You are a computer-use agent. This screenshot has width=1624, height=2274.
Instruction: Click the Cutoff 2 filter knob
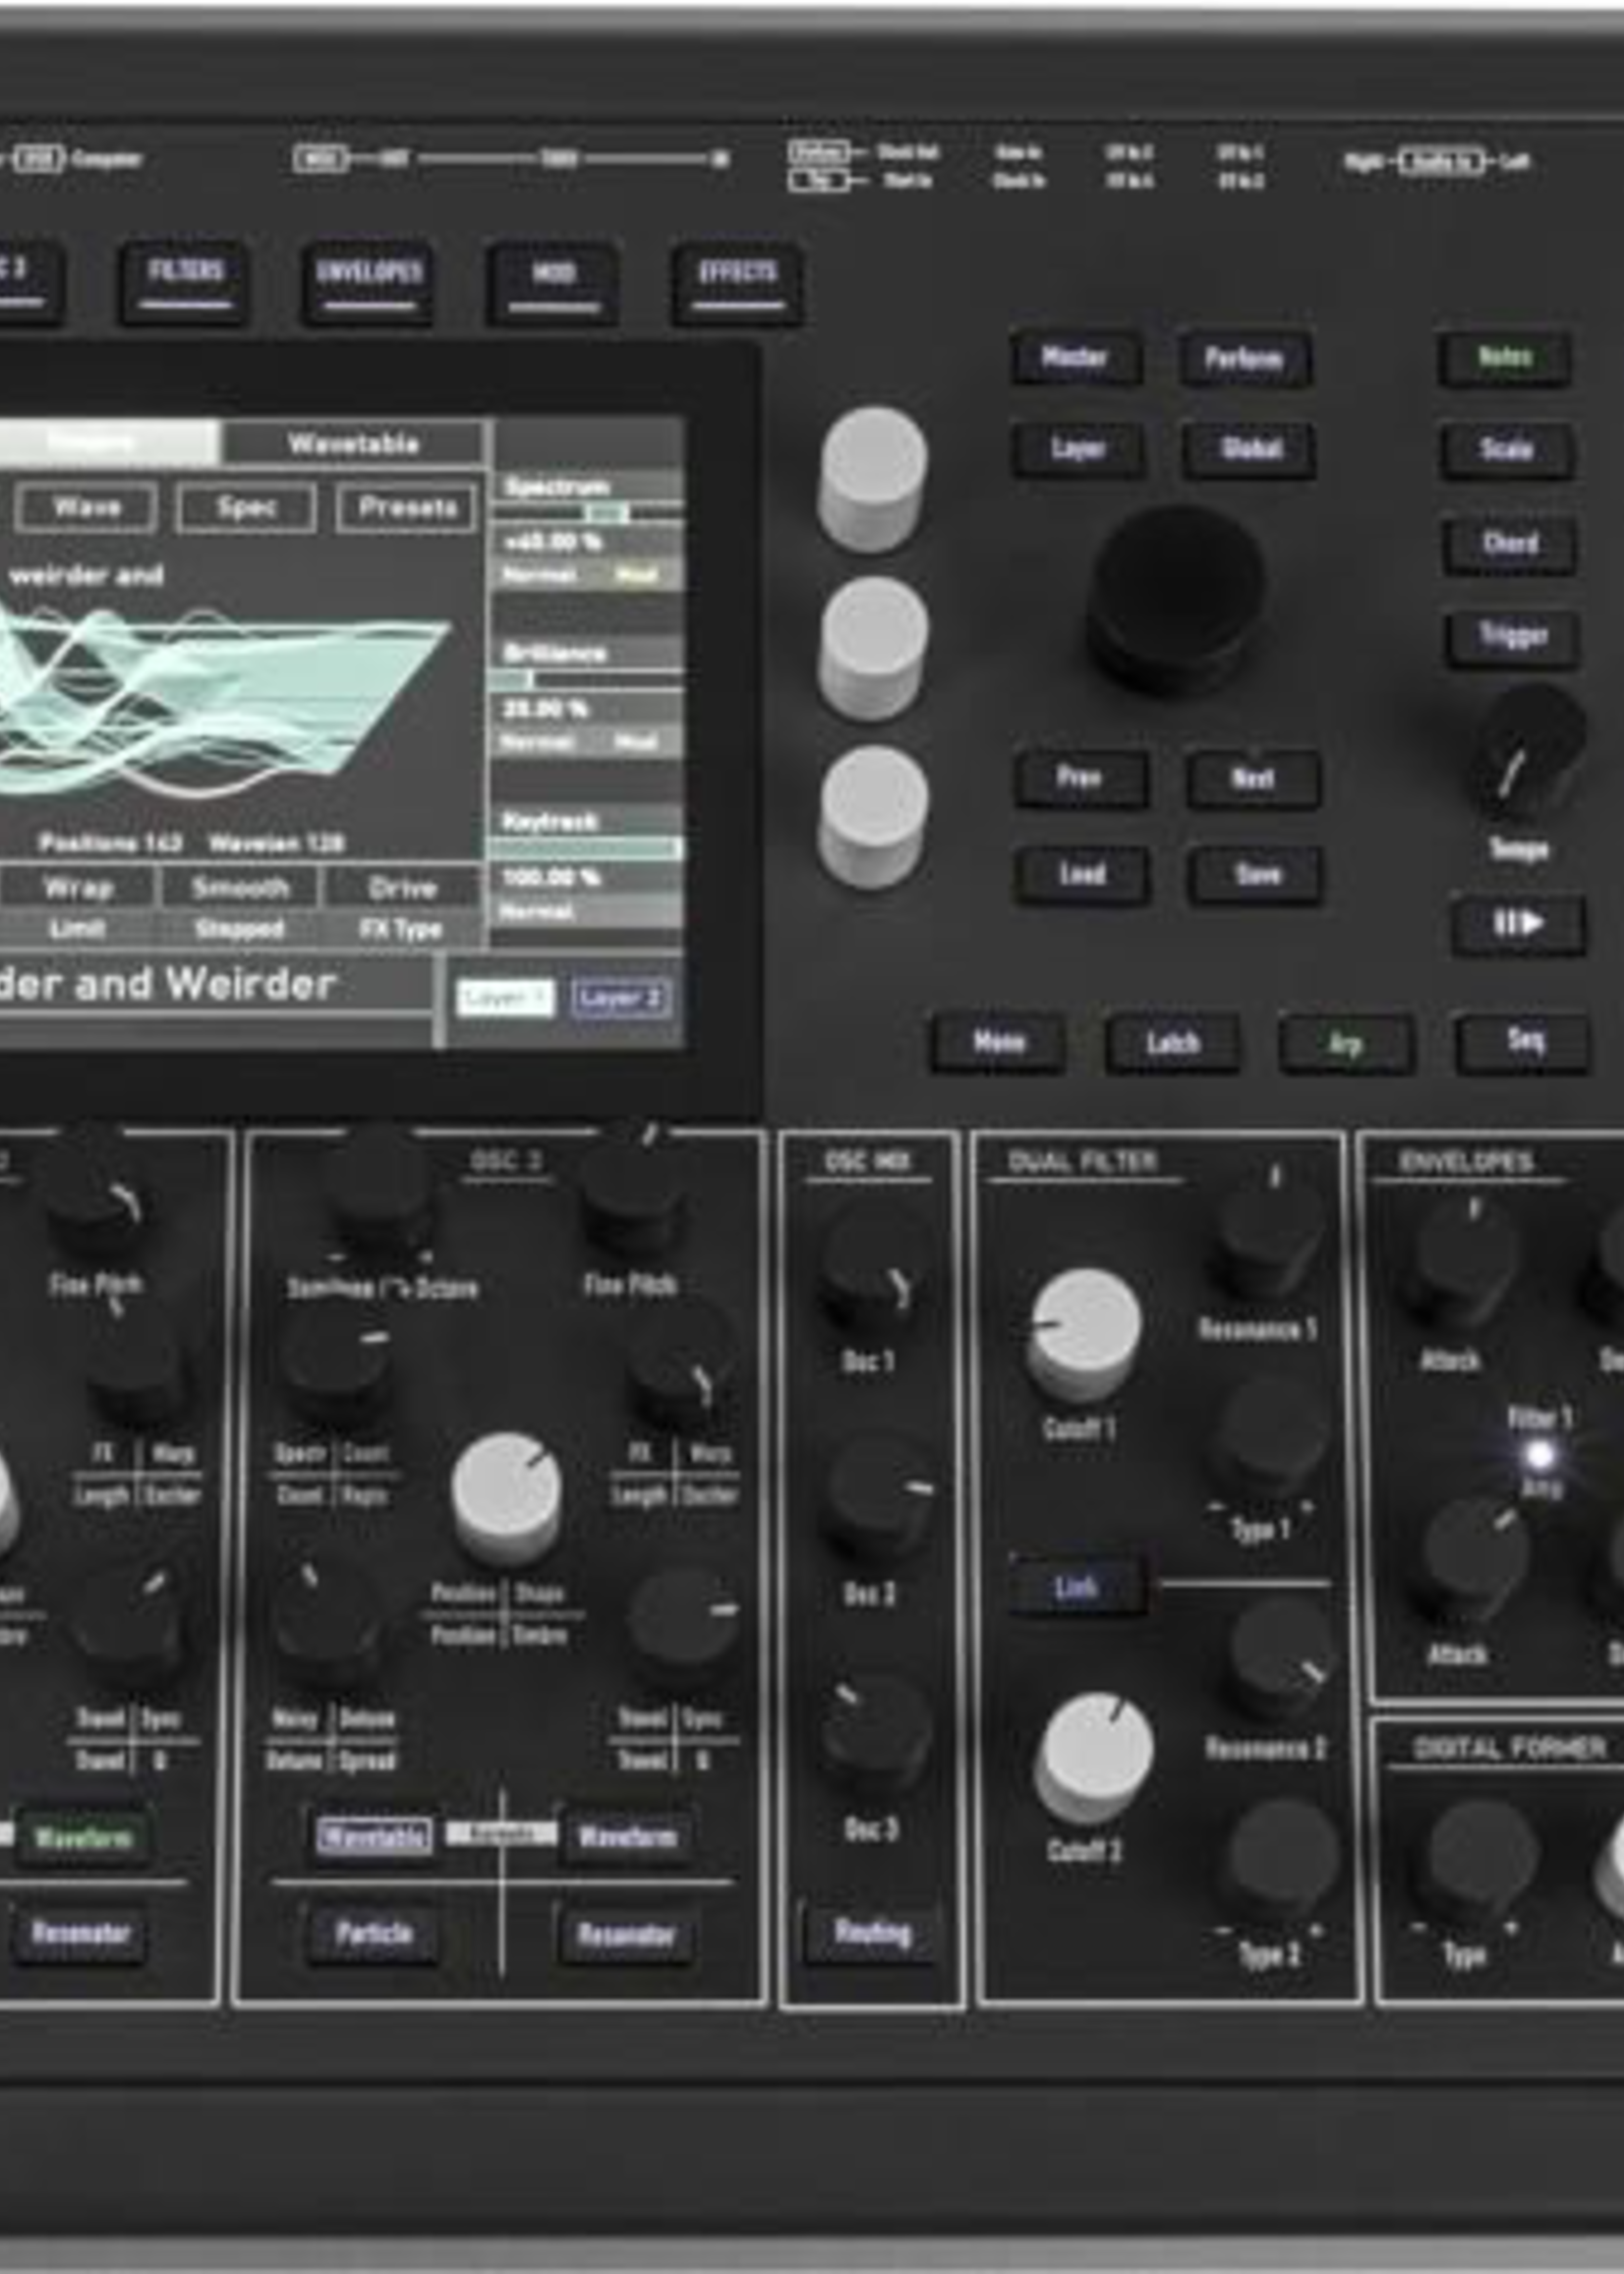(x=1093, y=1756)
